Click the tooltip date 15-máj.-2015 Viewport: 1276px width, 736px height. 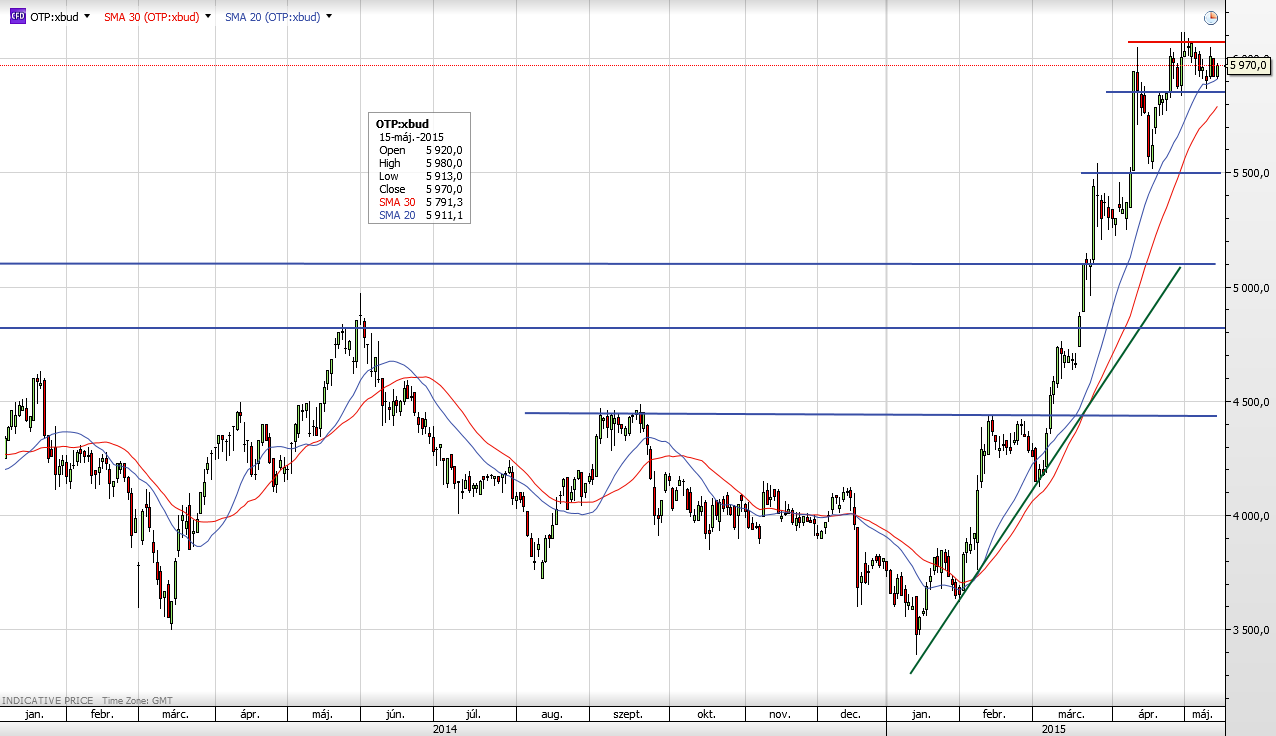click(411, 137)
